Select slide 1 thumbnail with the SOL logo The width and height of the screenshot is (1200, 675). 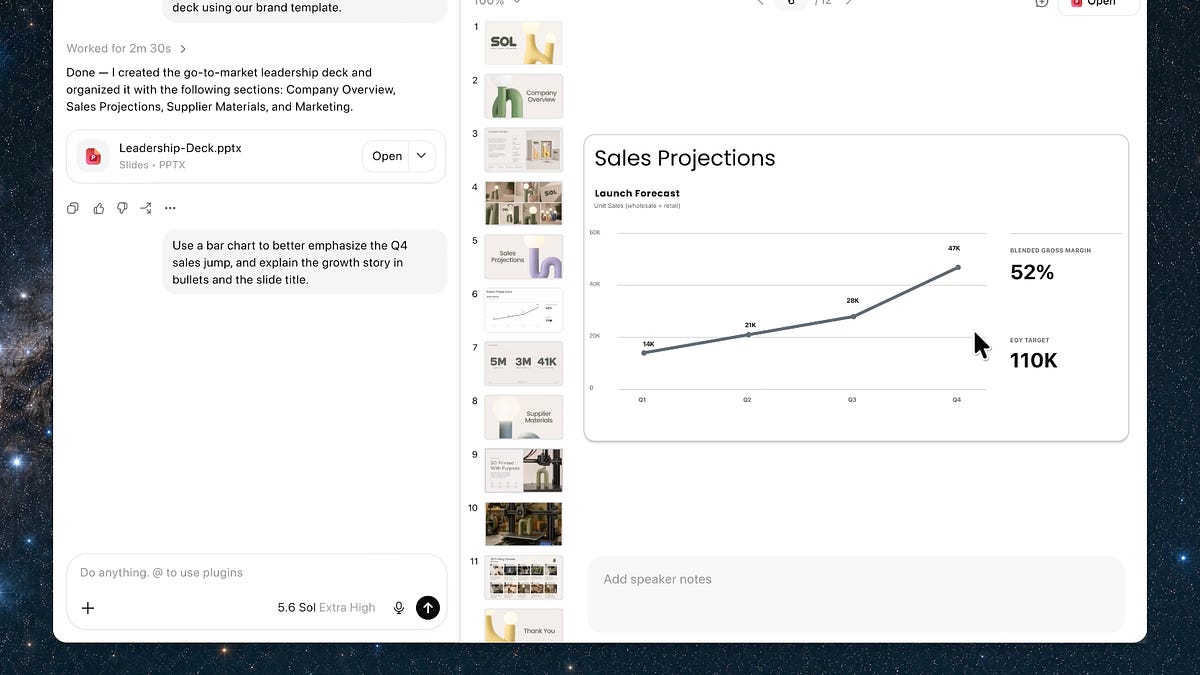523,43
